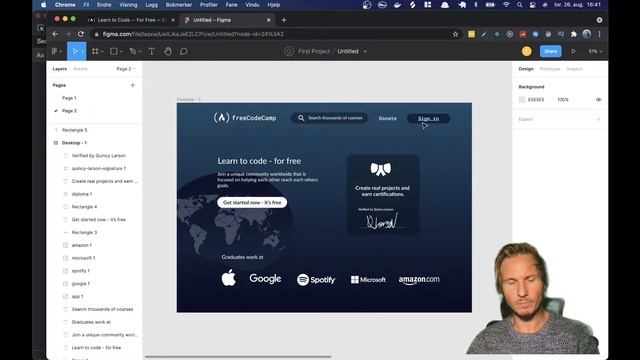Expand Frame tool options arrow
This screenshot has height=360, width=640.
[102, 52]
